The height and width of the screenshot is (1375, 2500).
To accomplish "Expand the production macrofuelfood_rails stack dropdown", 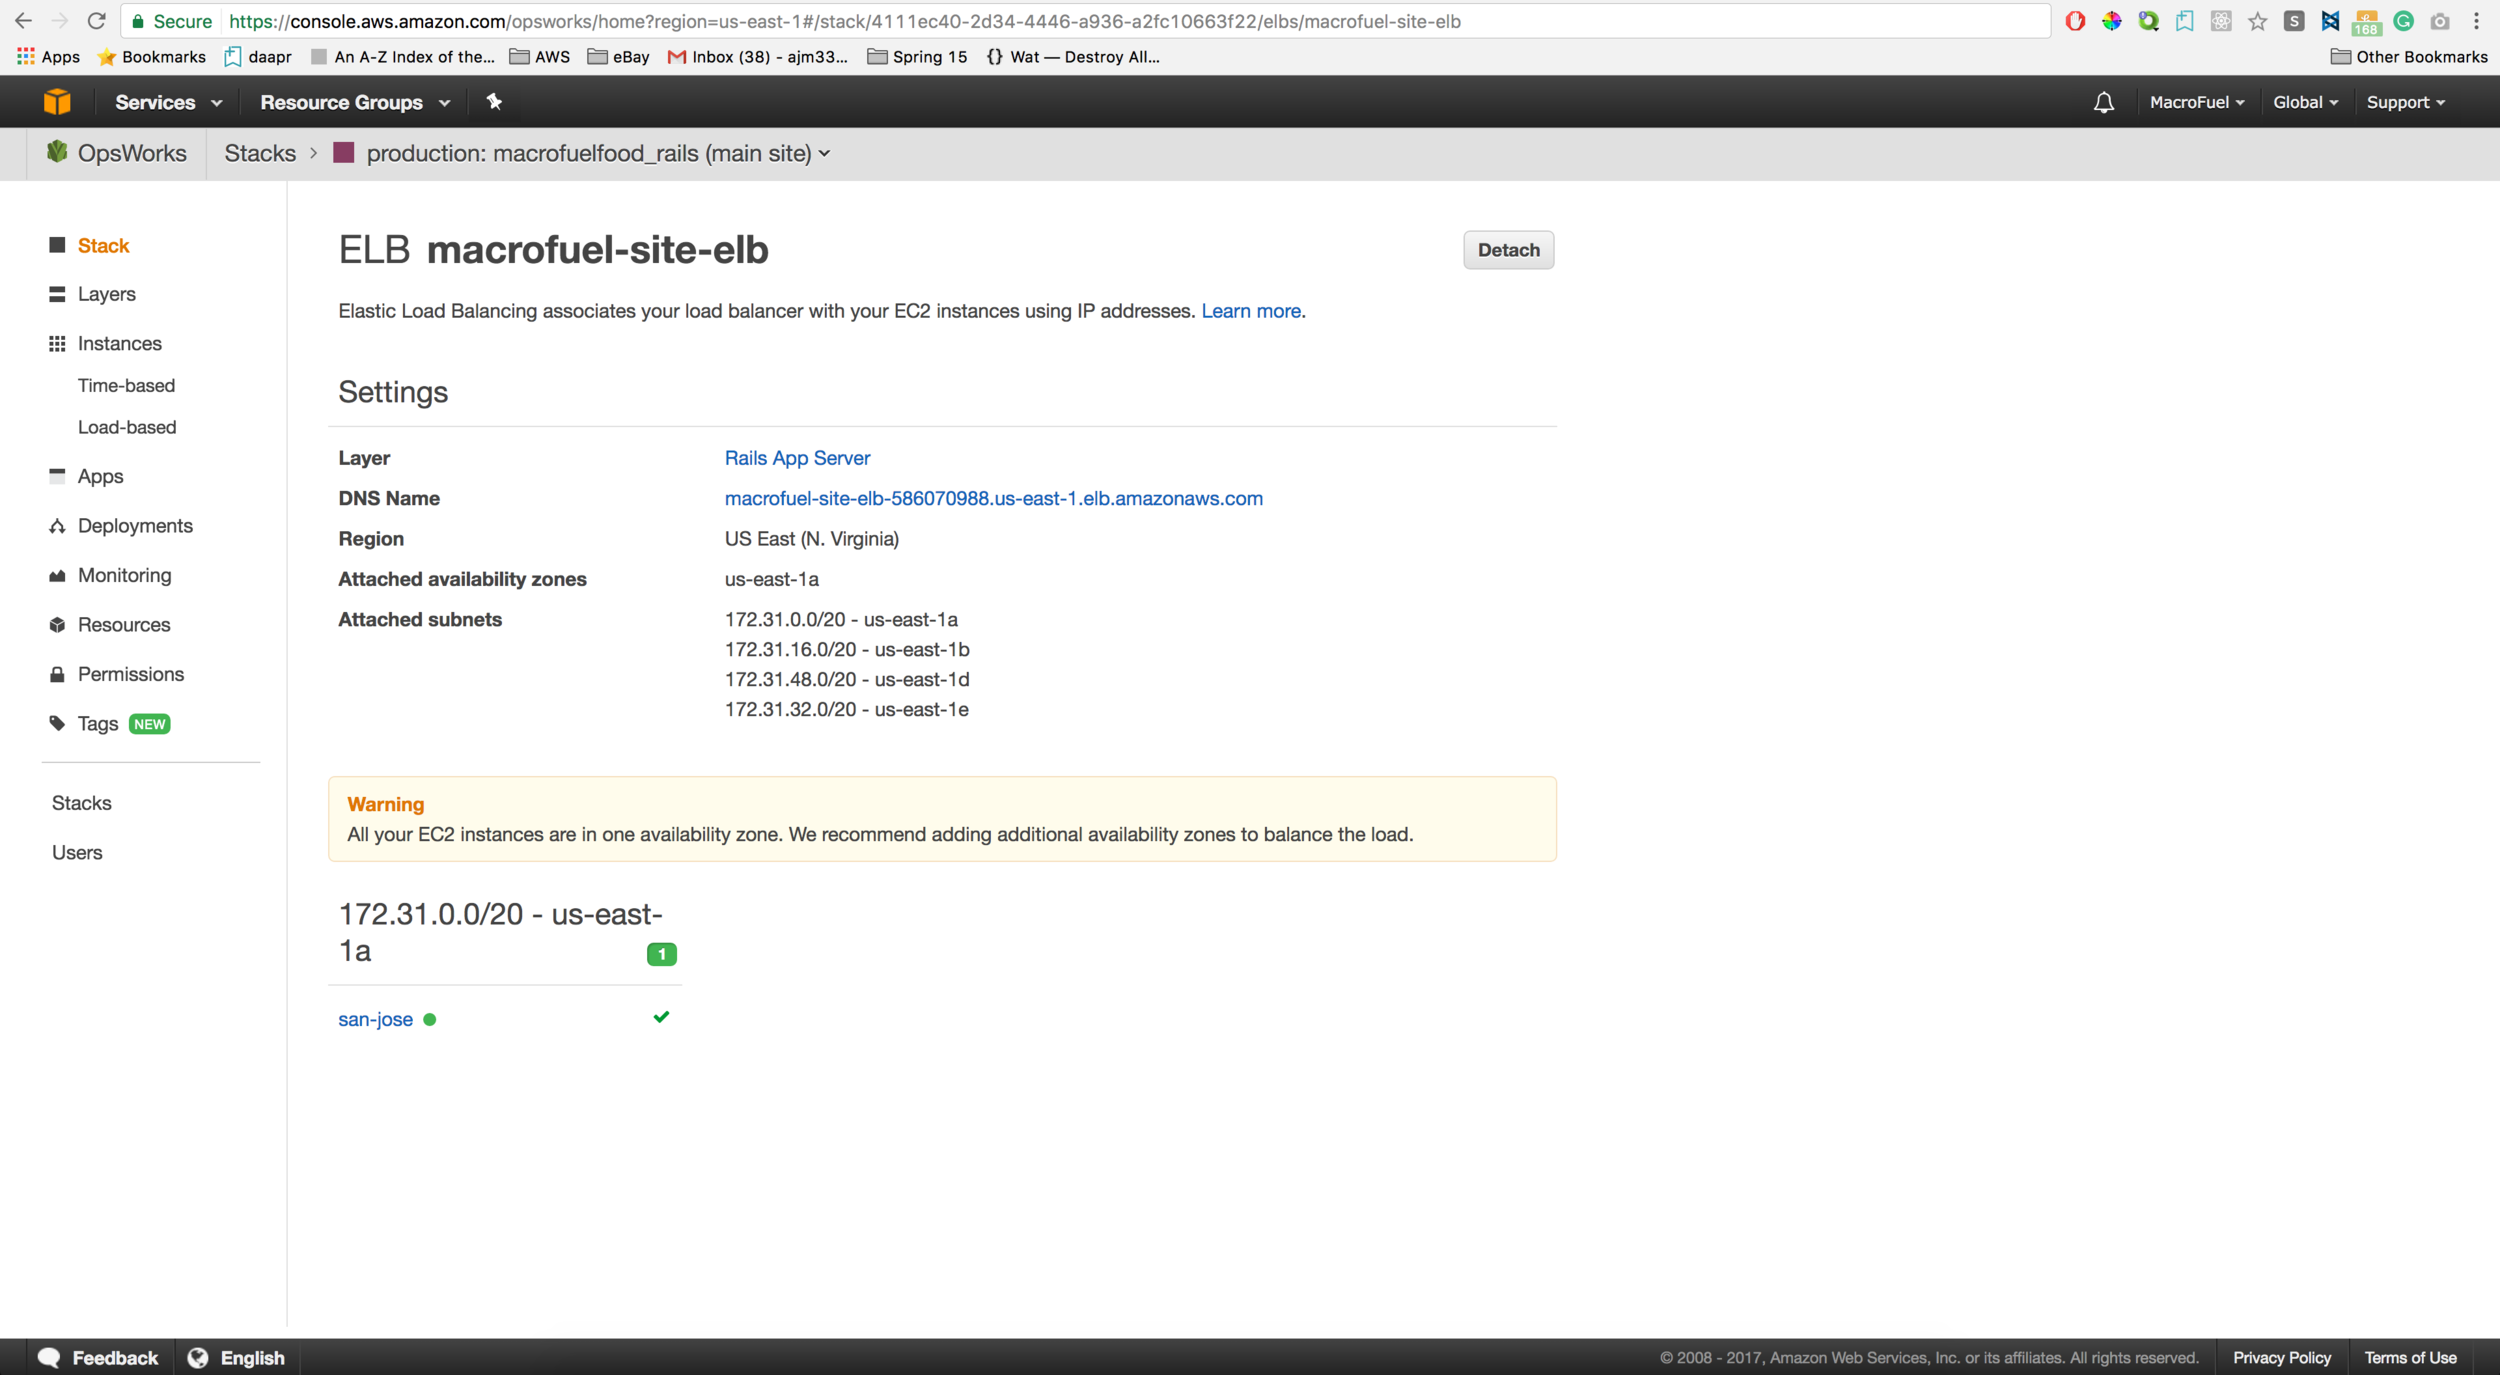I will pyautogui.click(x=824, y=152).
